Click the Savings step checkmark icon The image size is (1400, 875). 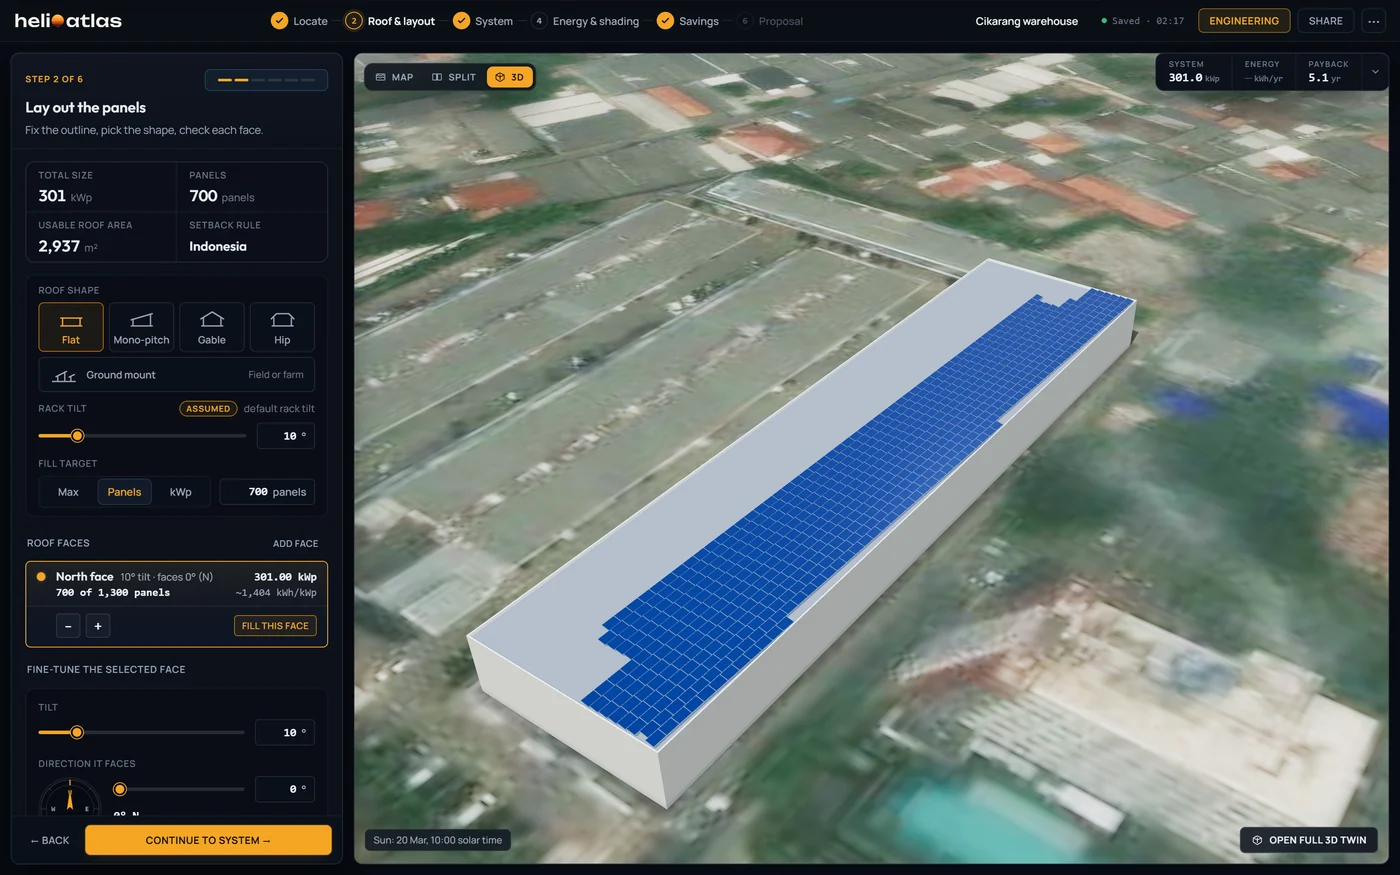point(665,20)
